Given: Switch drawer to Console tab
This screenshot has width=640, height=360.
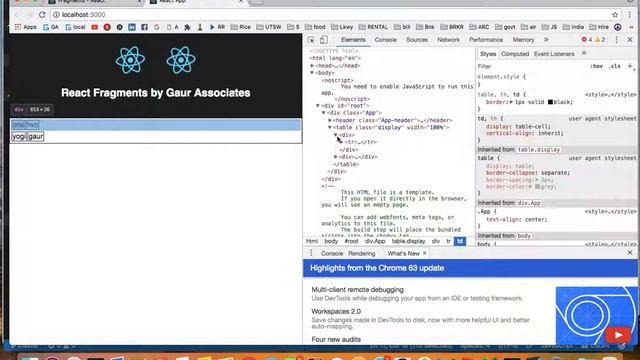Looking at the screenshot, I should pos(332,253).
